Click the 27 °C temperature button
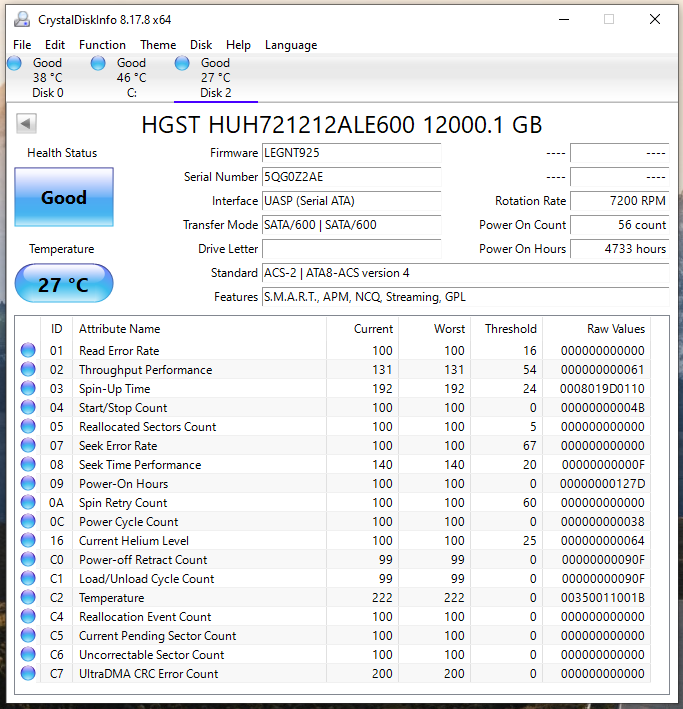Screen dimensions: 683x709 64,284
